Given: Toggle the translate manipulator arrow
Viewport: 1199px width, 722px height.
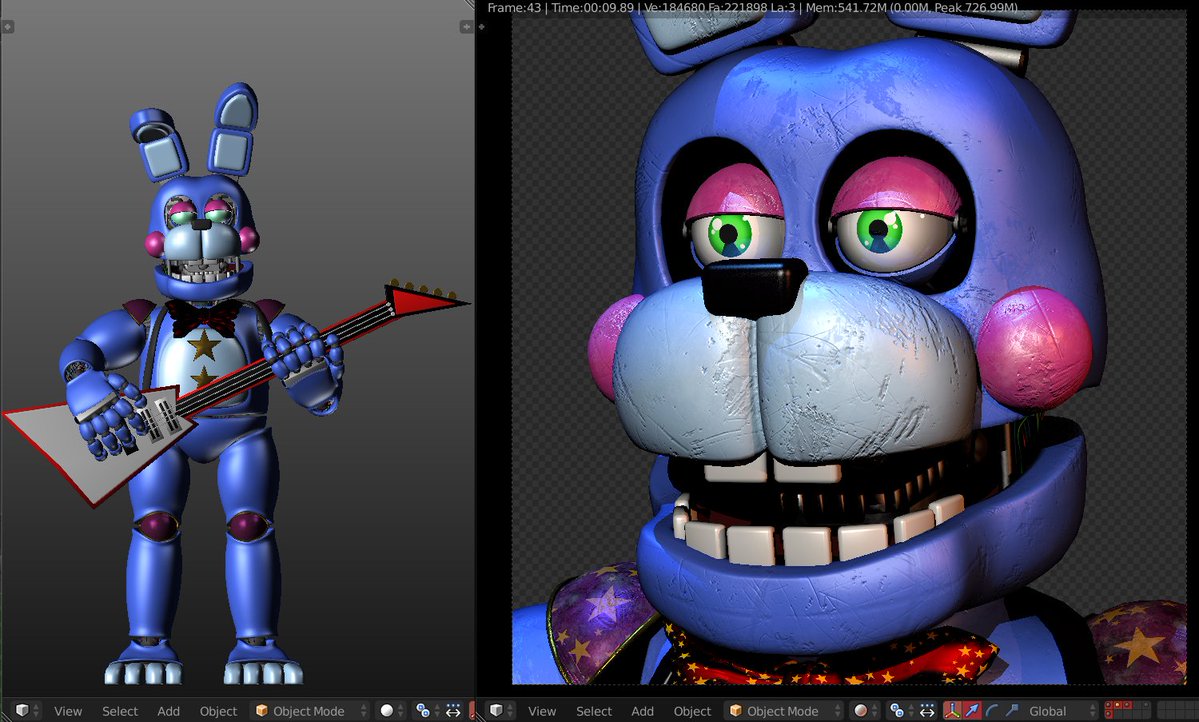Looking at the screenshot, I should 972,711.
